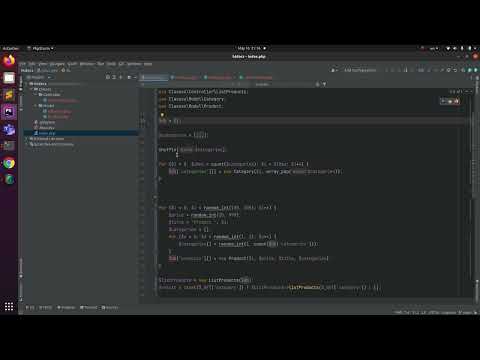Select the file inside the Controller folder
The height and width of the screenshot is (360, 480).
pos(63,100)
